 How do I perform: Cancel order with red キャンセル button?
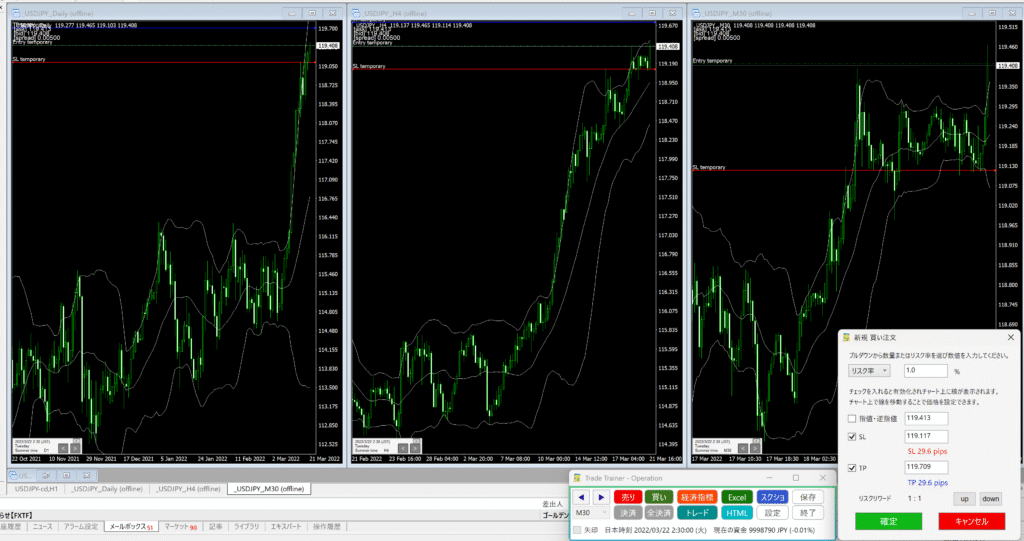pyautogui.click(x=971, y=521)
